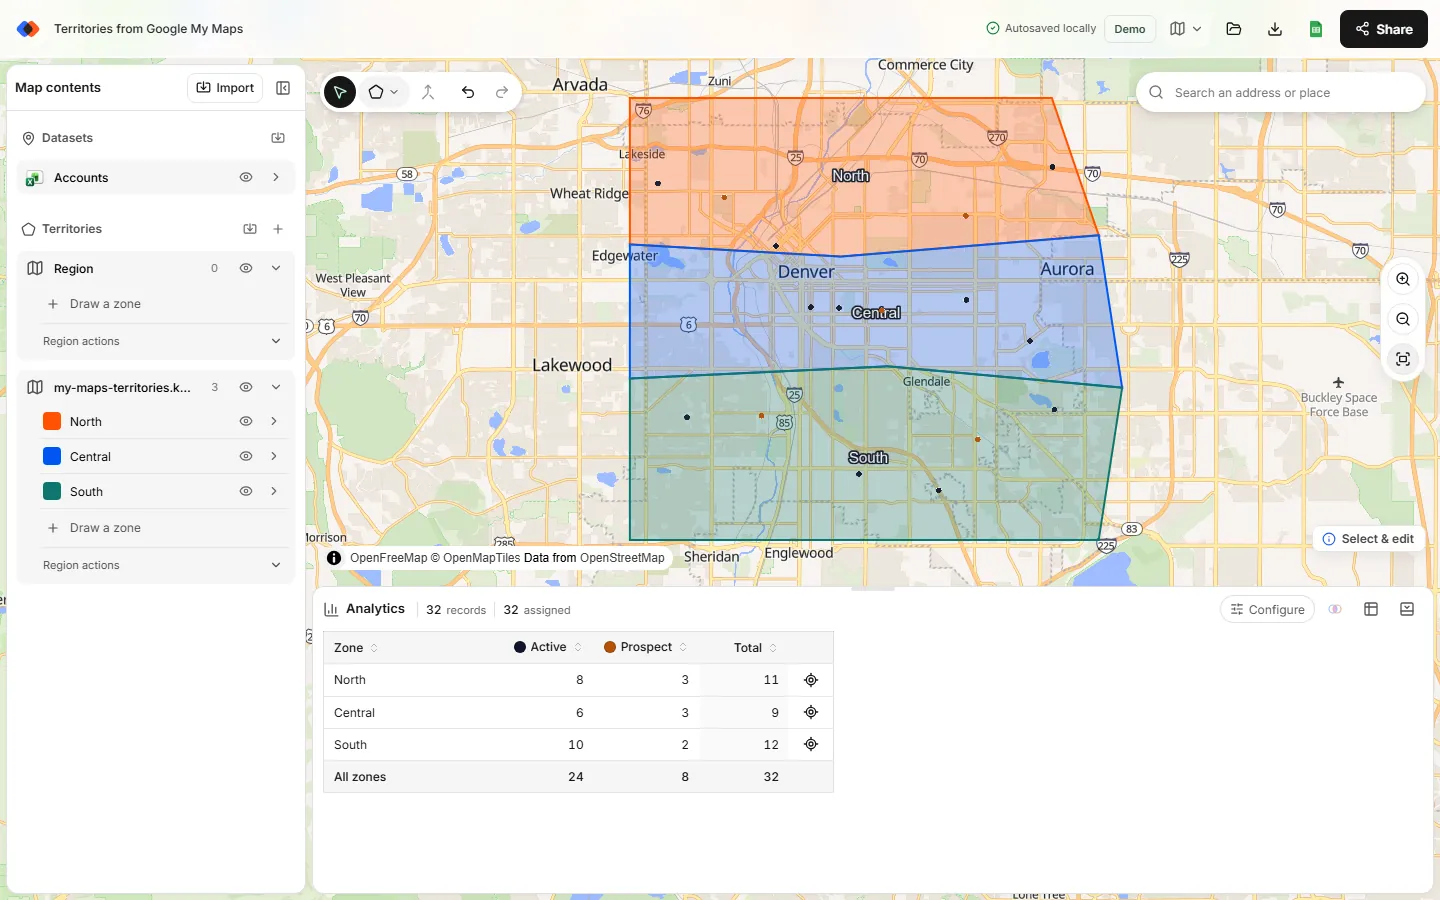Image resolution: width=1440 pixels, height=900 pixels.
Task: Toggle visibility of the Region layer
Action: point(246,268)
